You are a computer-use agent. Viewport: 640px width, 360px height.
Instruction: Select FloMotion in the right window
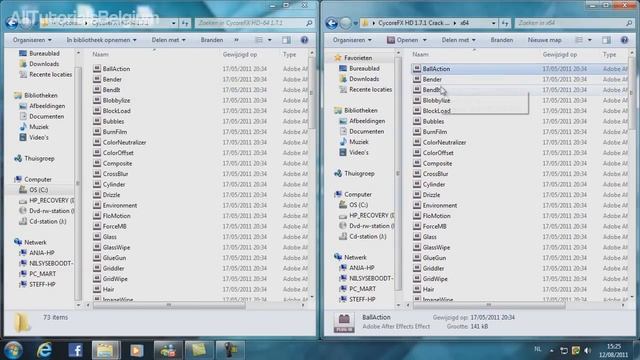[x=436, y=216]
